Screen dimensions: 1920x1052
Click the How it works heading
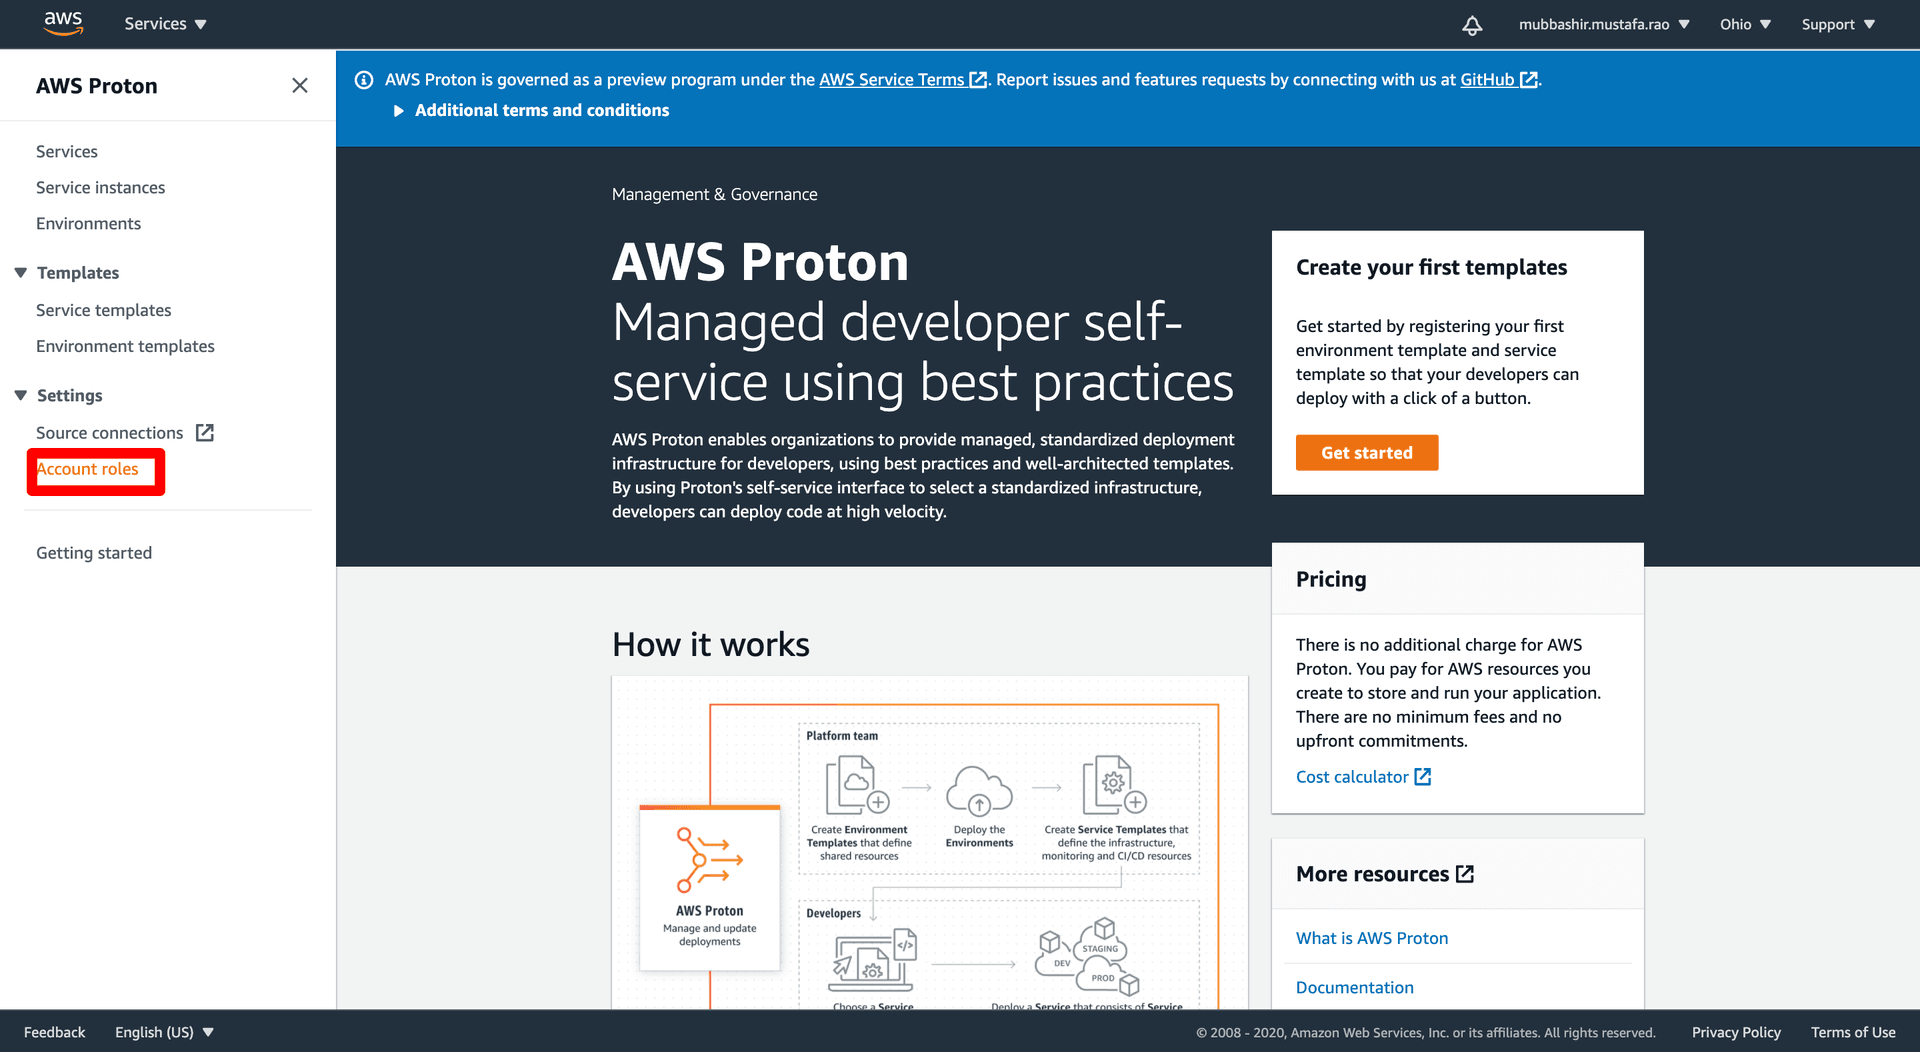point(710,645)
